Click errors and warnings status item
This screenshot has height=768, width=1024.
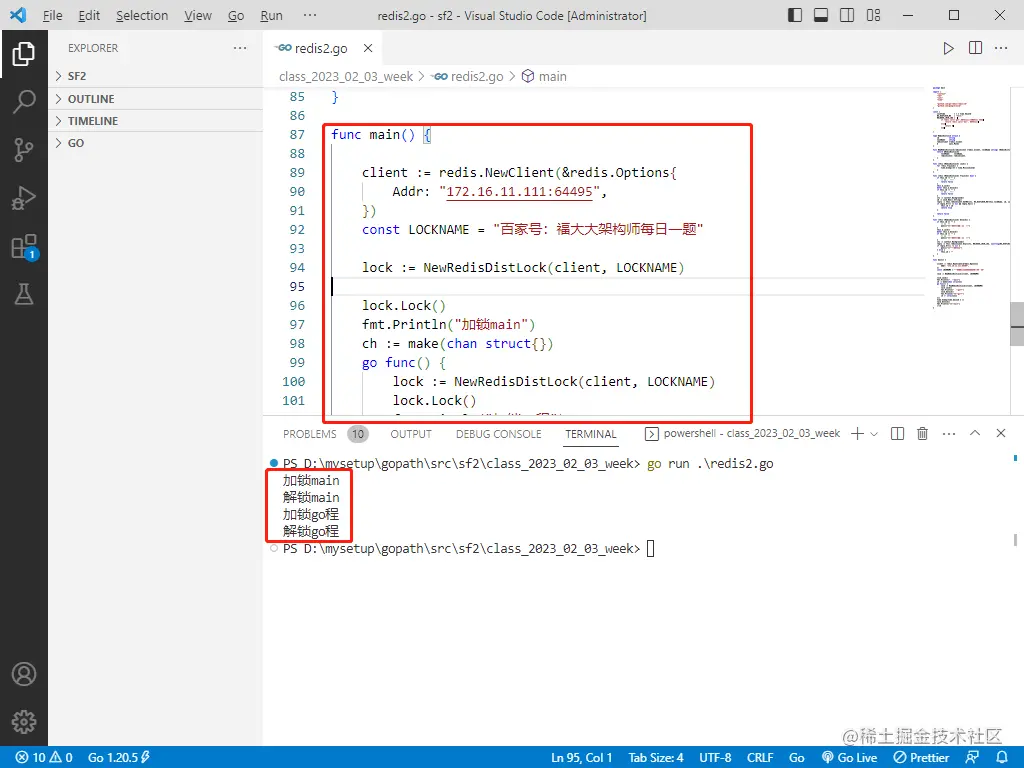(x=44, y=758)
